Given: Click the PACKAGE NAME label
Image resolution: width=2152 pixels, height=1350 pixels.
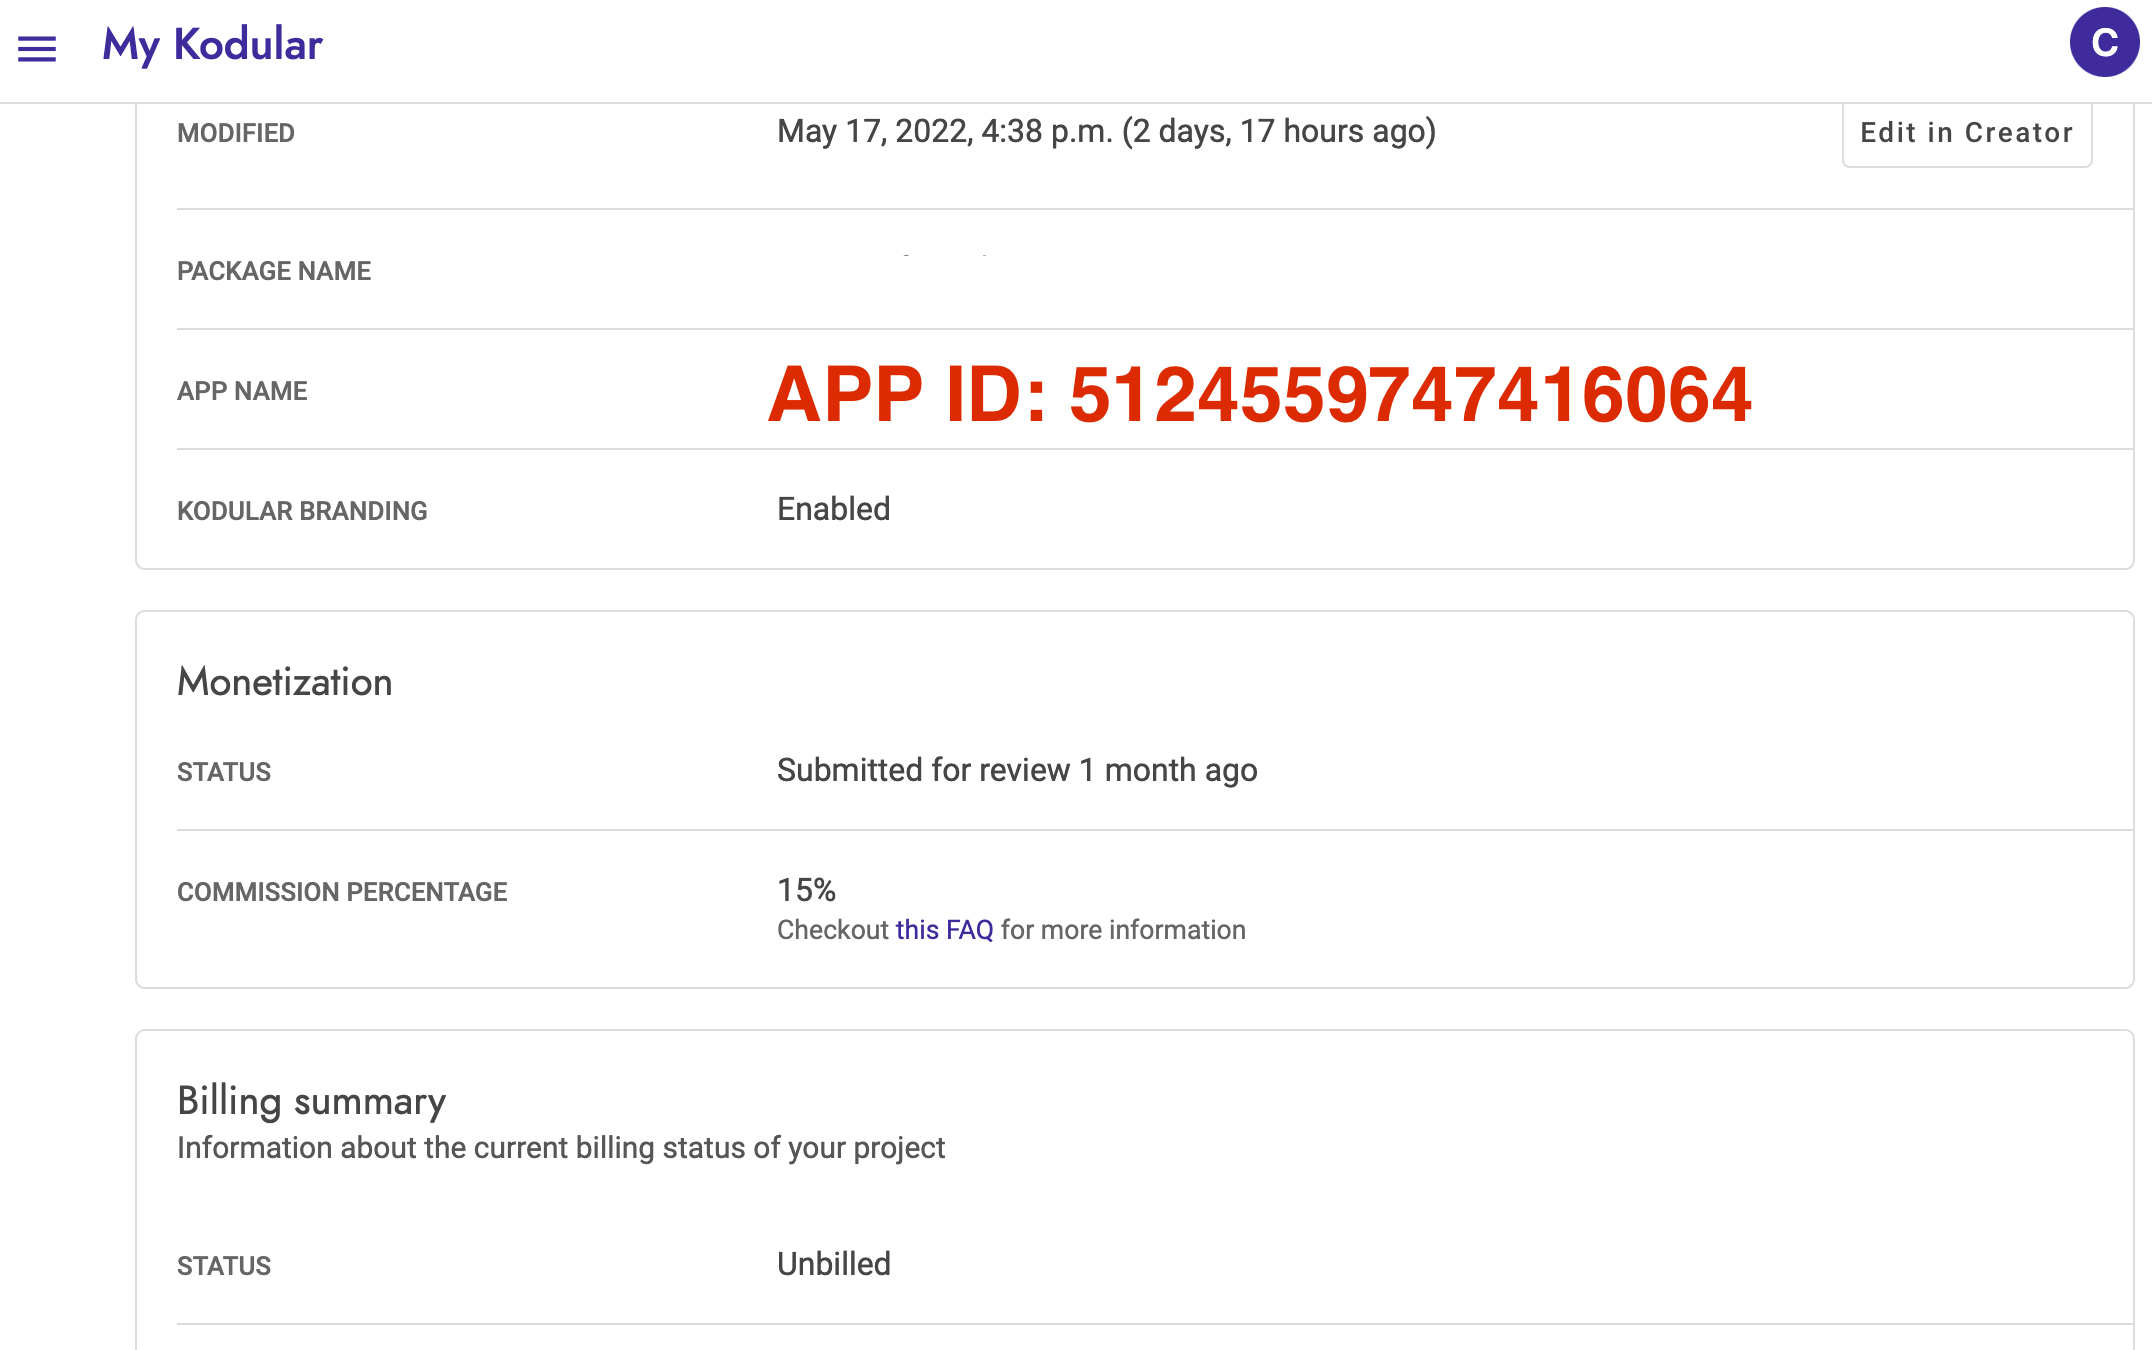Looking at the screenshot, I should tap(274, 271).
